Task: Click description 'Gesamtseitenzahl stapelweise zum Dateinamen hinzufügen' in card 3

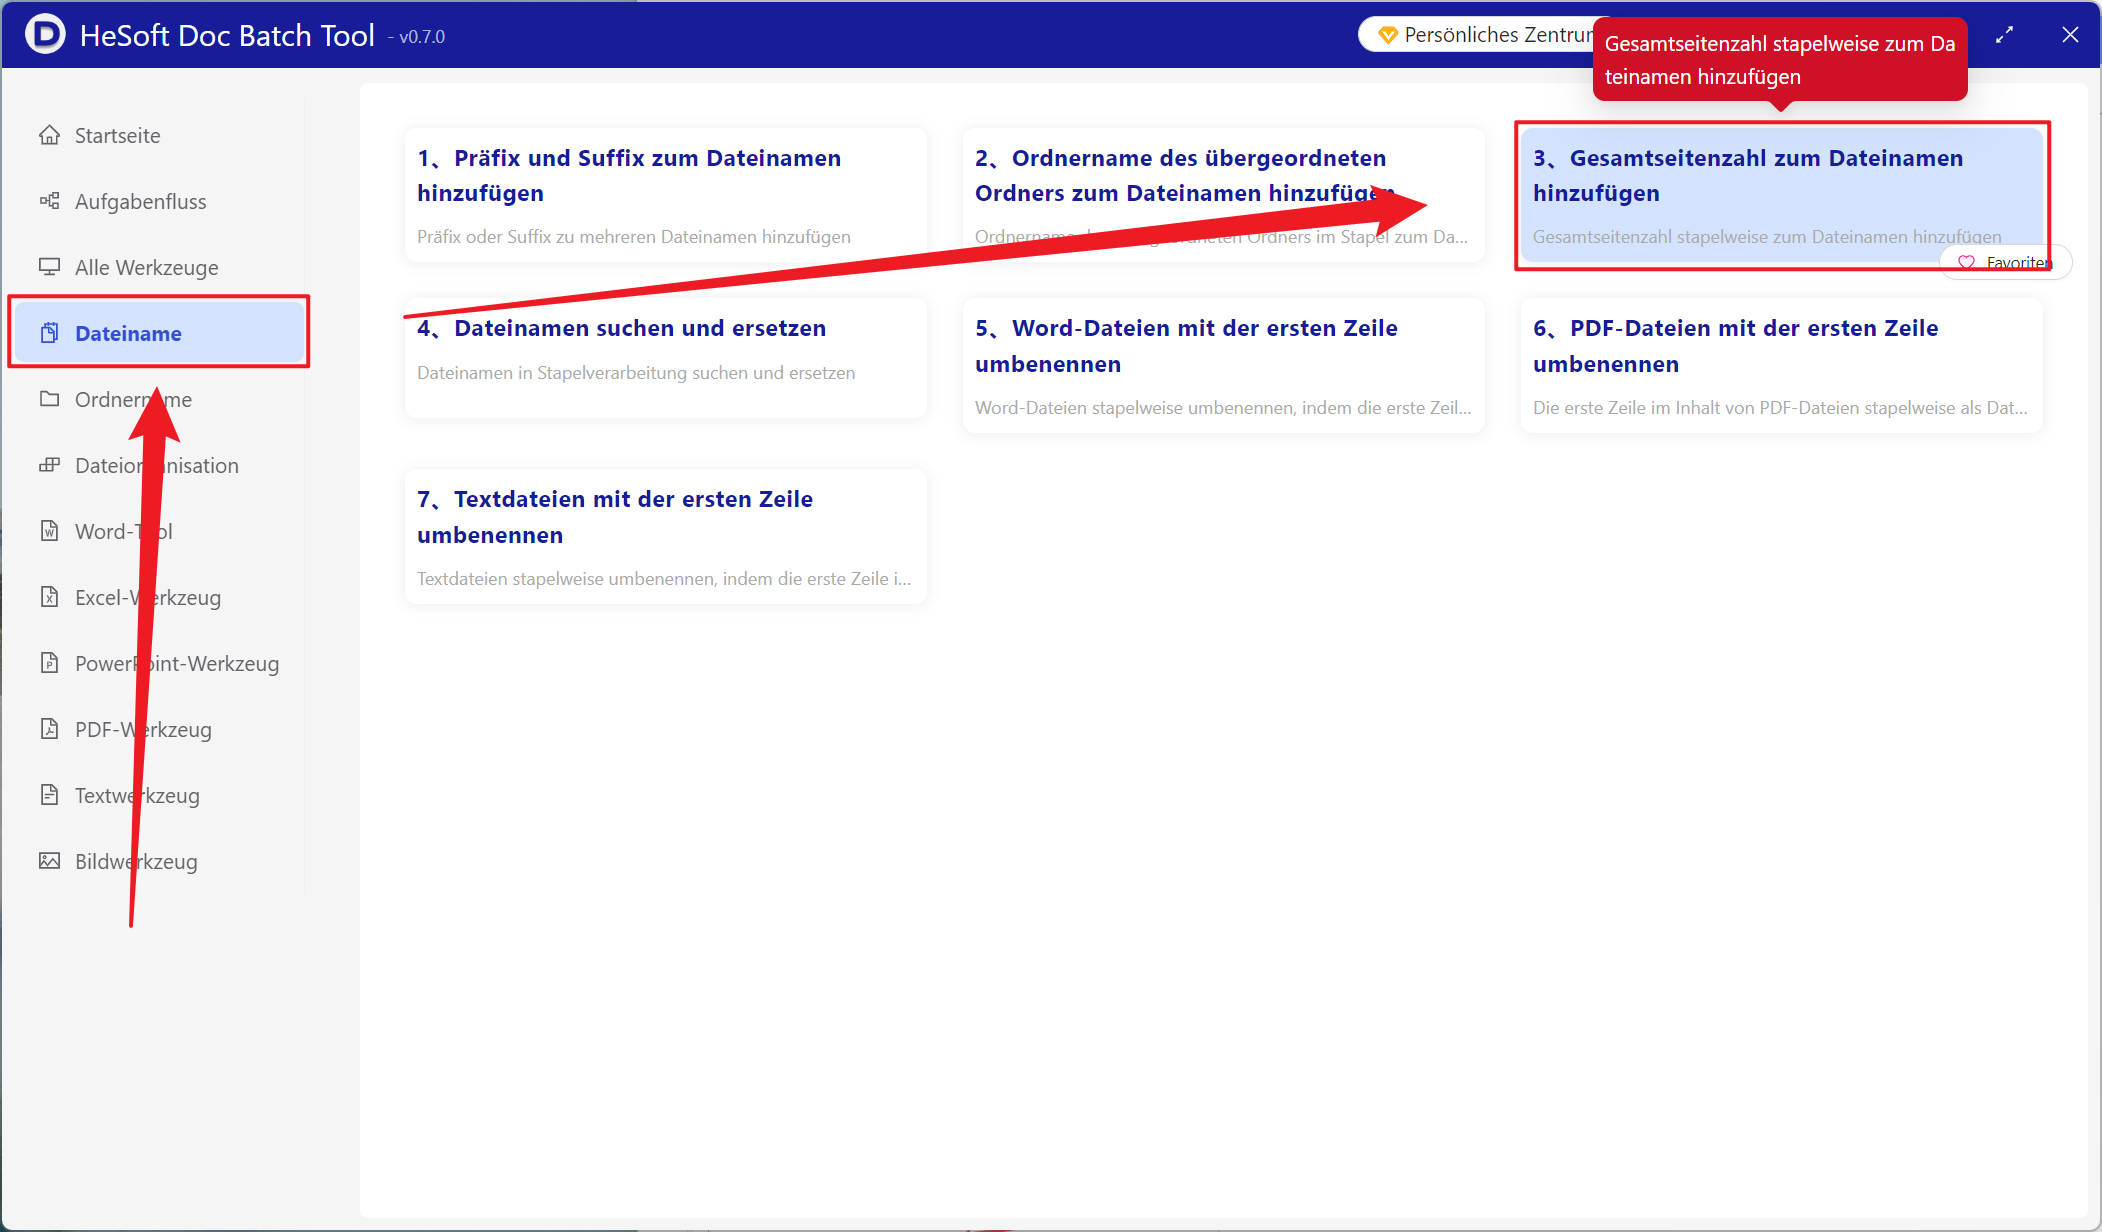Action: 1767,237
